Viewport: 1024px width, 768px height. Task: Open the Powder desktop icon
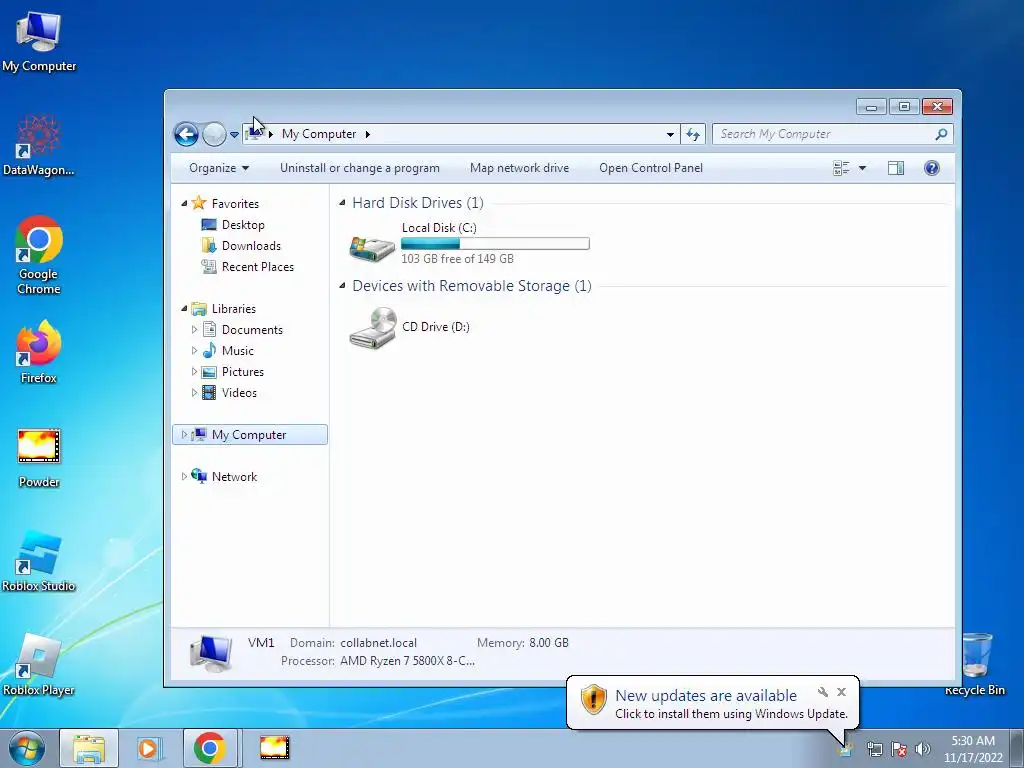(39, 458)
